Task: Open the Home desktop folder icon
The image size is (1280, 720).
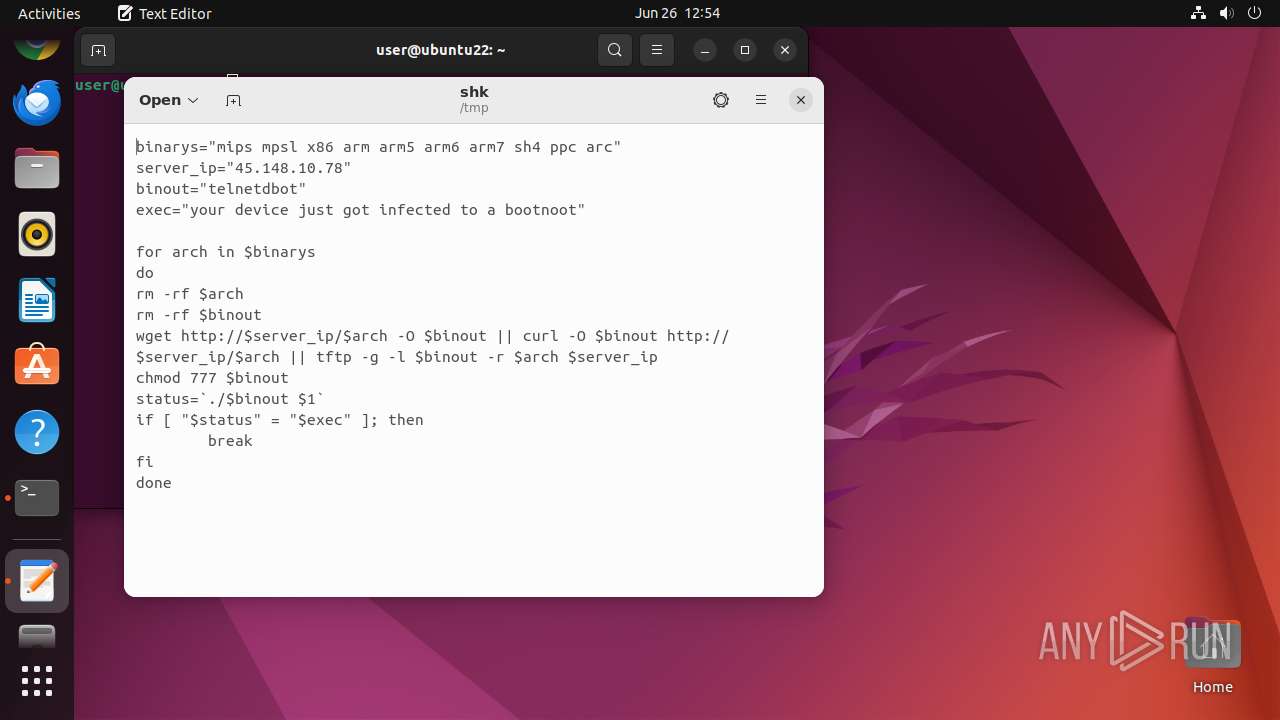Action: point(1212,656)
